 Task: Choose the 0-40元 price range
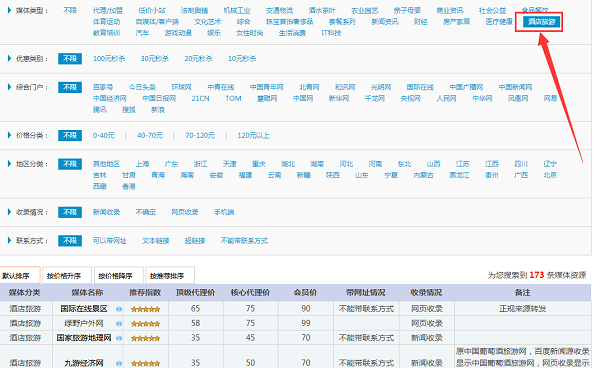coord(104,135)
